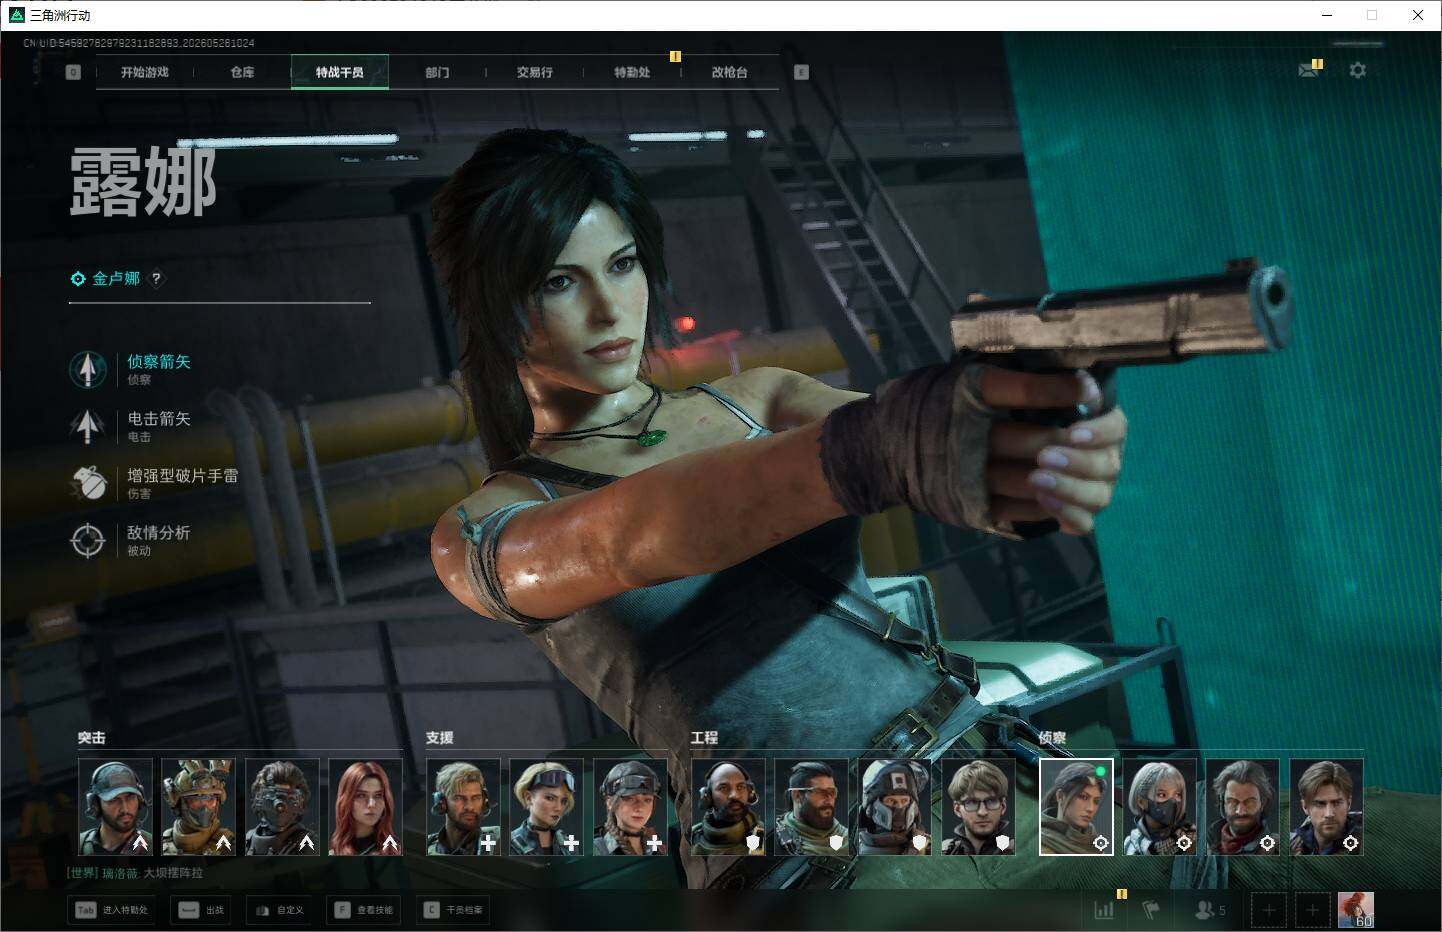Close the 三角洲行动 window
1442x932 pixels.
[1418, 15]
